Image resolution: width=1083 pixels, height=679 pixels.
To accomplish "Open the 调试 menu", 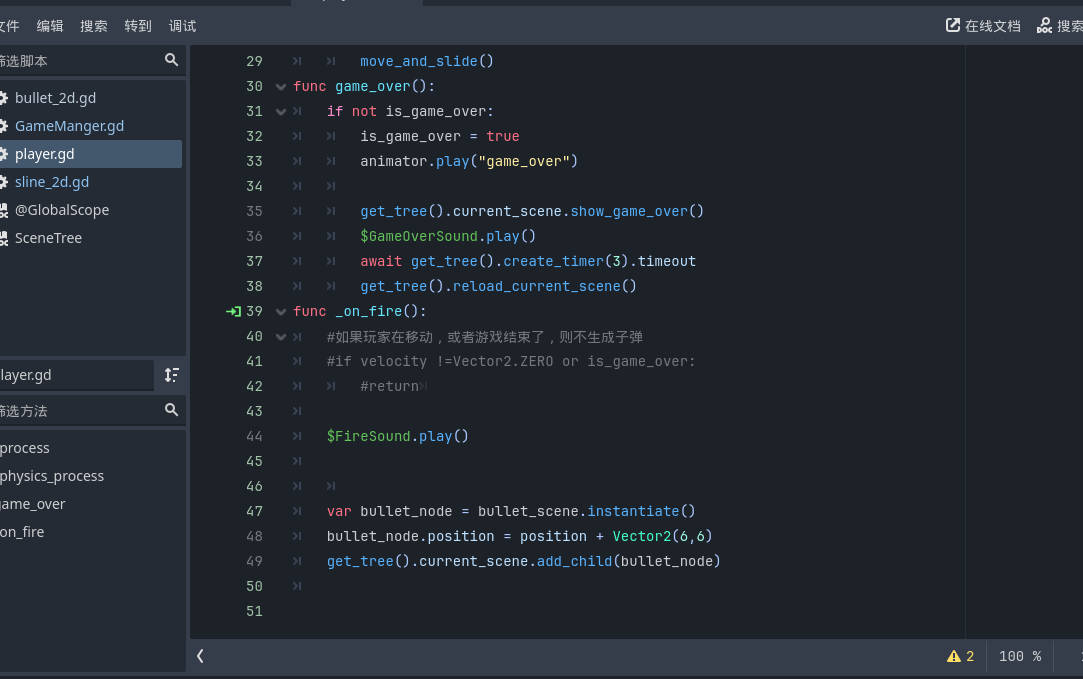I will [182, 26].
